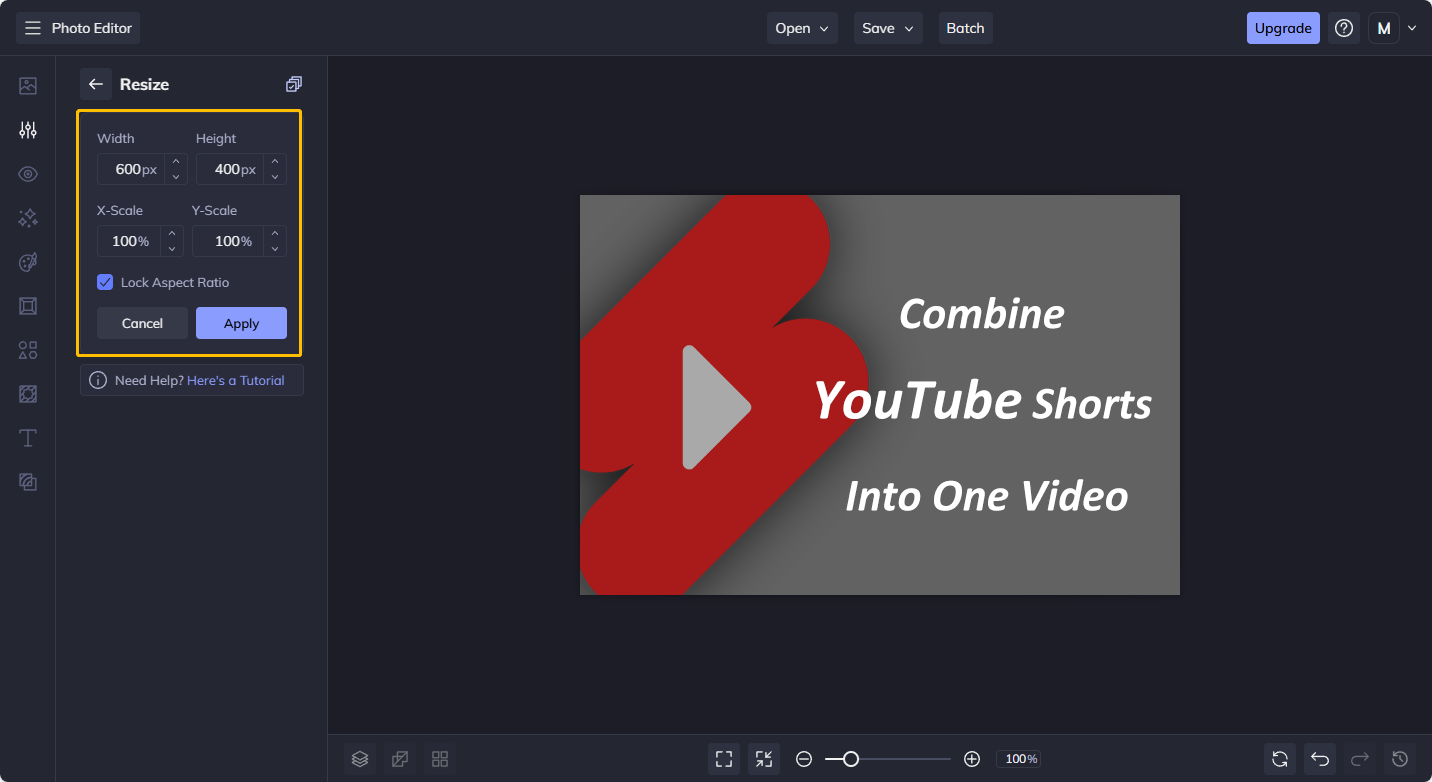Screen dimensions: 1432x782
Task: Decrease Width with the down arrow
Action: [x=176, y=177]
